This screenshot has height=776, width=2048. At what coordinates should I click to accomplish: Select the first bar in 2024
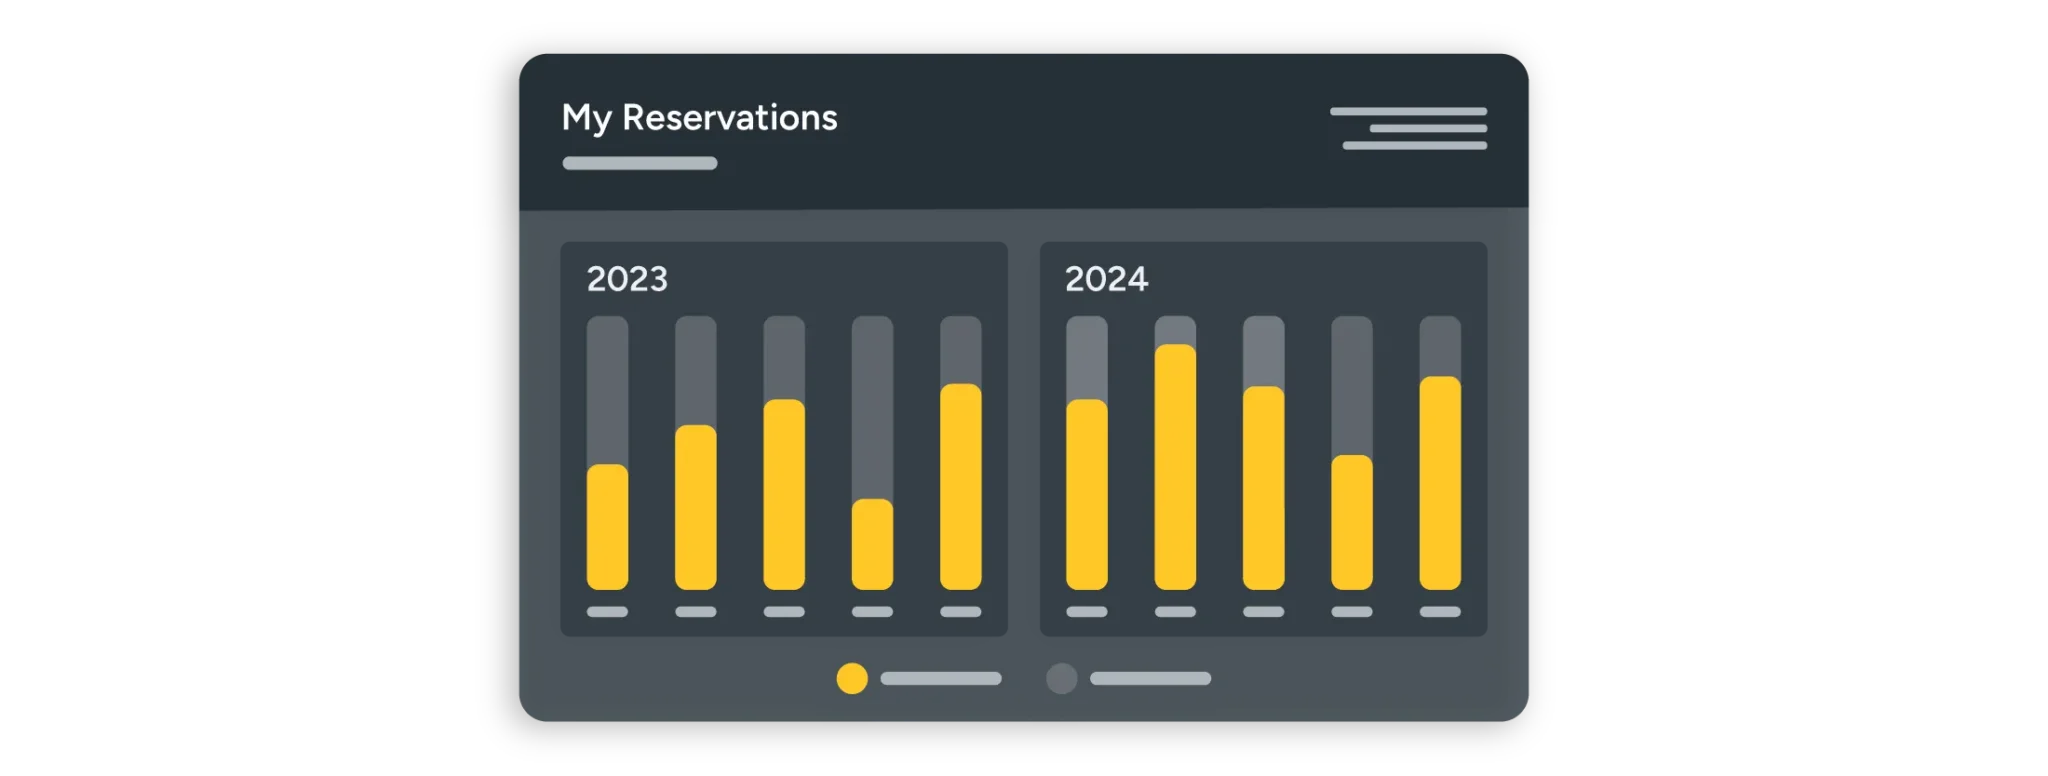(x=1087, y=494)
